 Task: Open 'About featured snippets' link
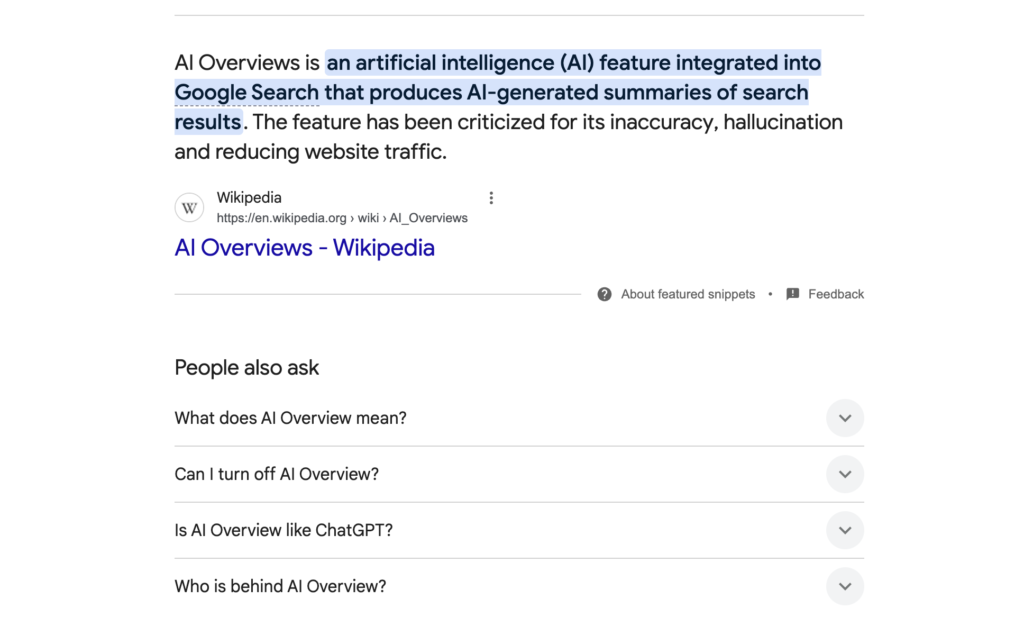[688, 295]
